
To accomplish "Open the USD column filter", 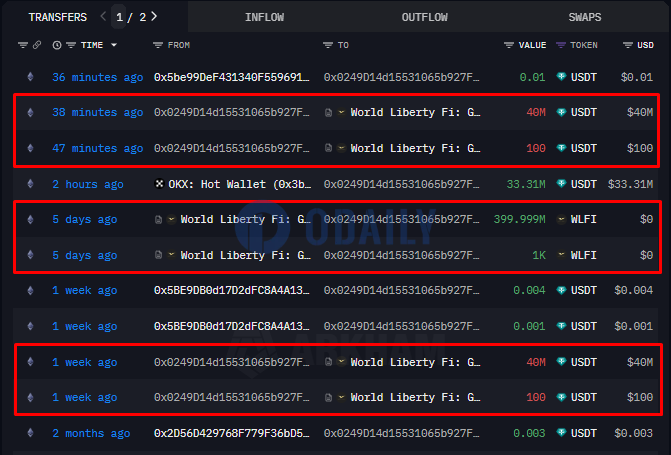I will tap(628, 45).
